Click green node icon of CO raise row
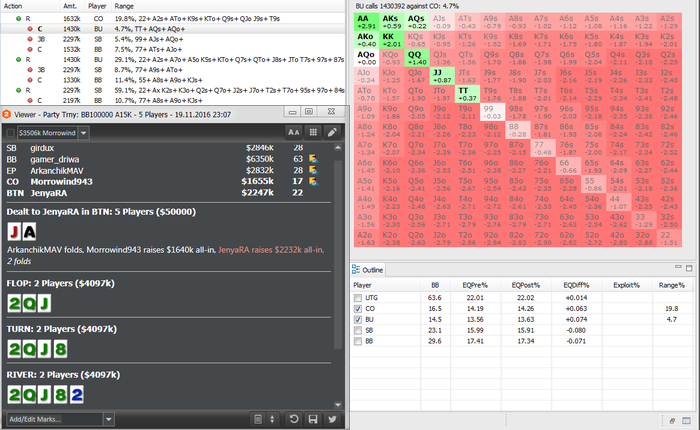 point(18,19)
